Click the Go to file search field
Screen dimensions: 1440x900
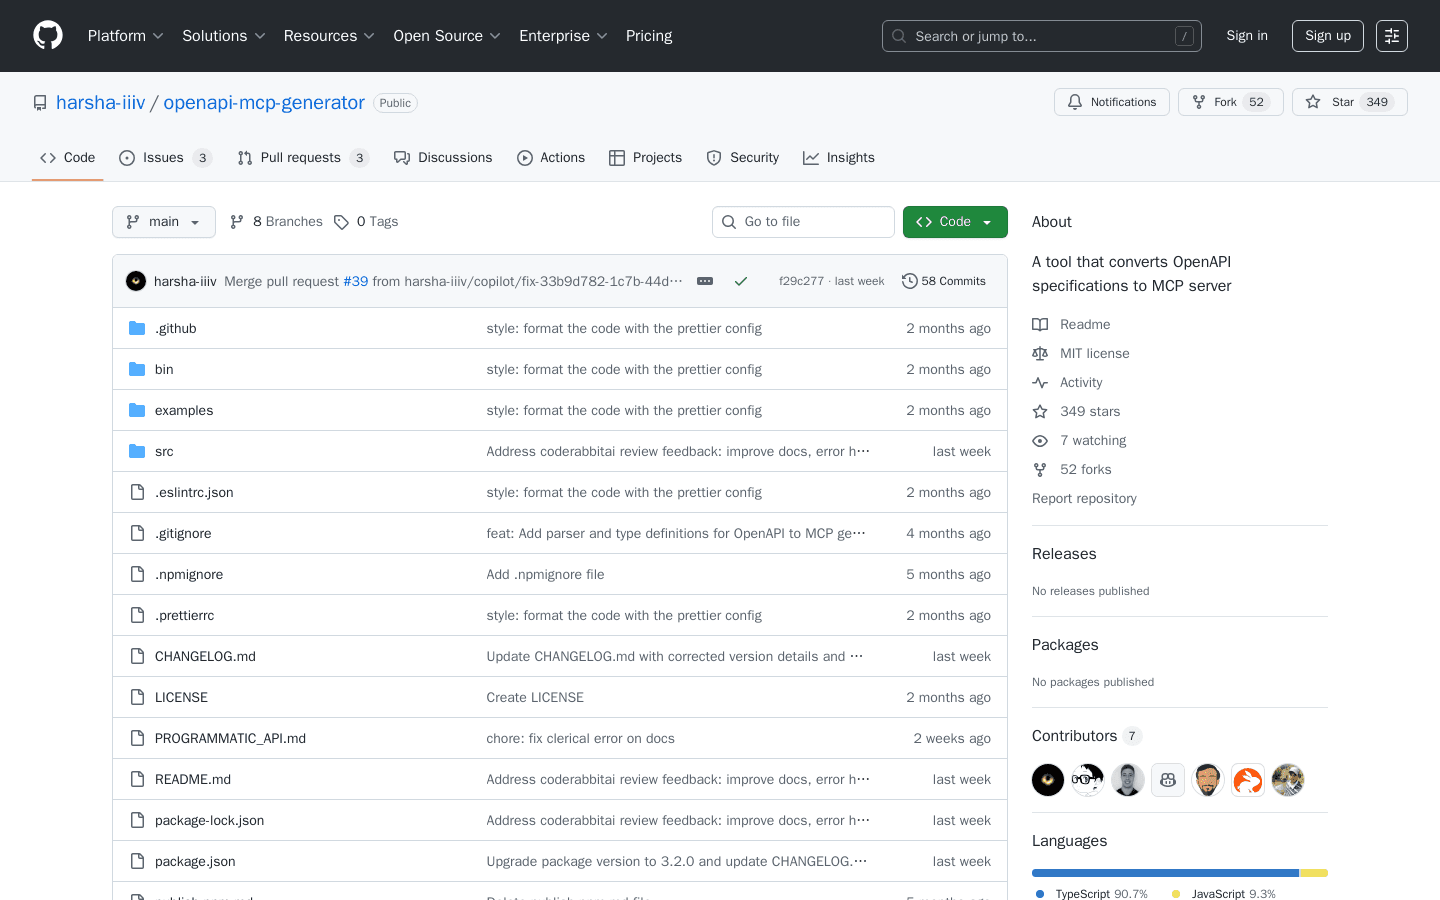[x=803, y=221]
